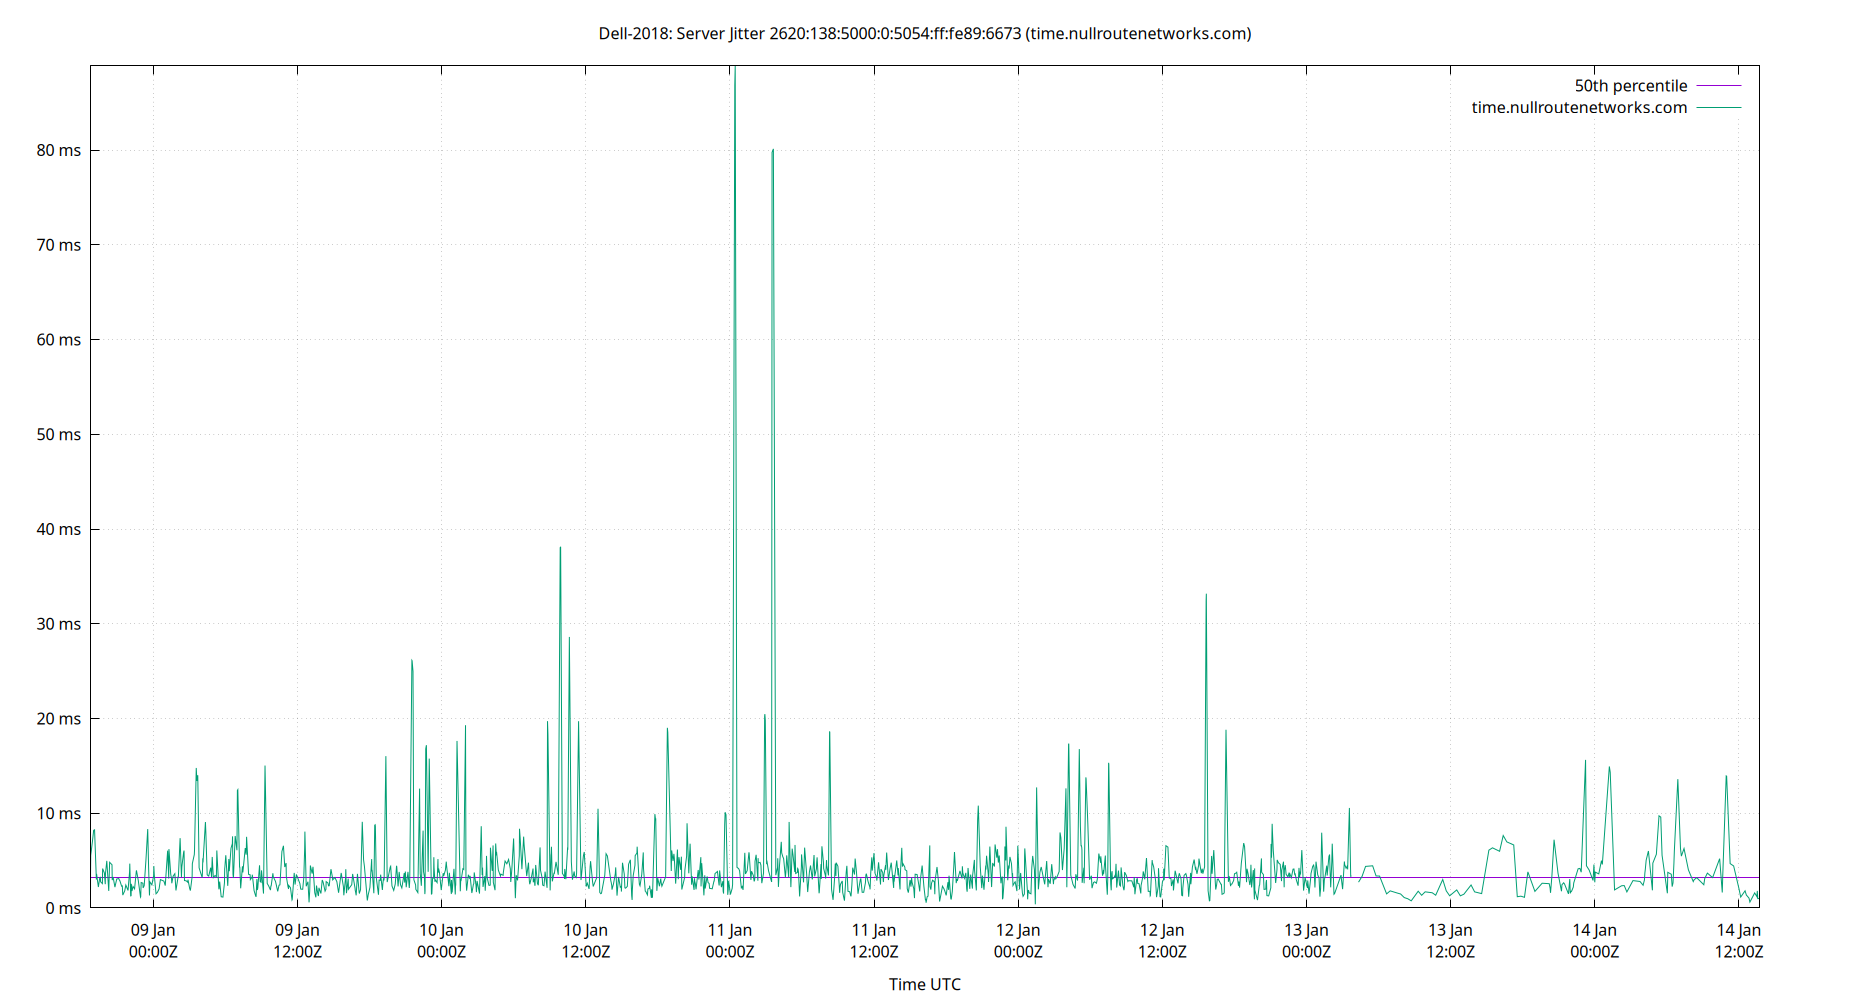Screen dimensions: 1850x1000
Task: Click the 13 Jan 12:00Z tick label
Action: [x=1452, y=941]
